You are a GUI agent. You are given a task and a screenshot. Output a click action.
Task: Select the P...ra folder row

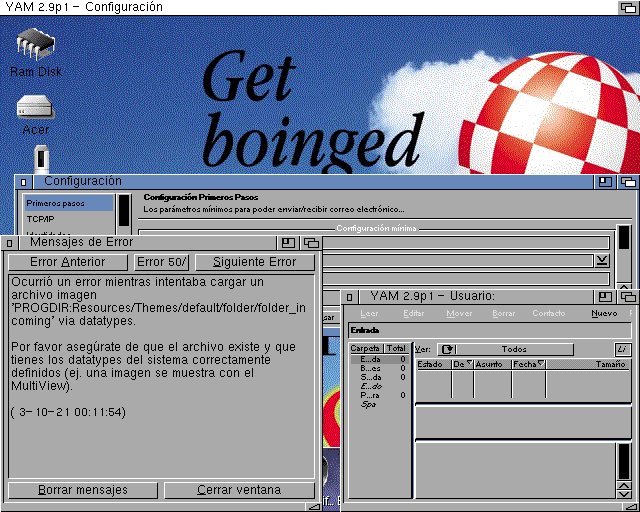[380, 396]
